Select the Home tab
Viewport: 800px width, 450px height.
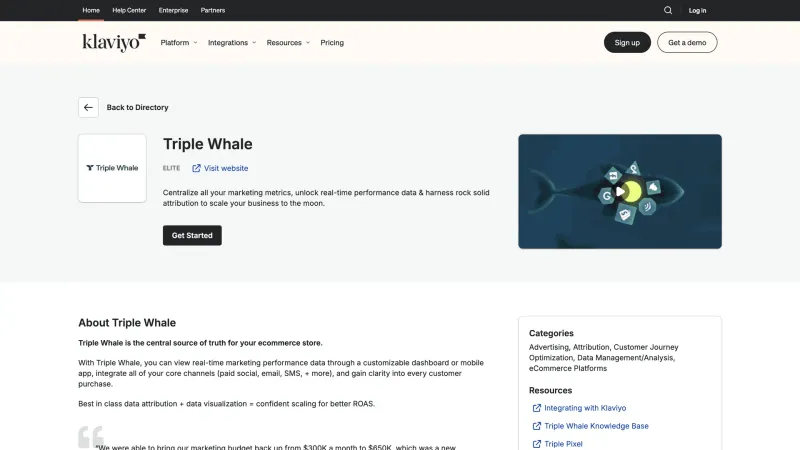[91, 10]
